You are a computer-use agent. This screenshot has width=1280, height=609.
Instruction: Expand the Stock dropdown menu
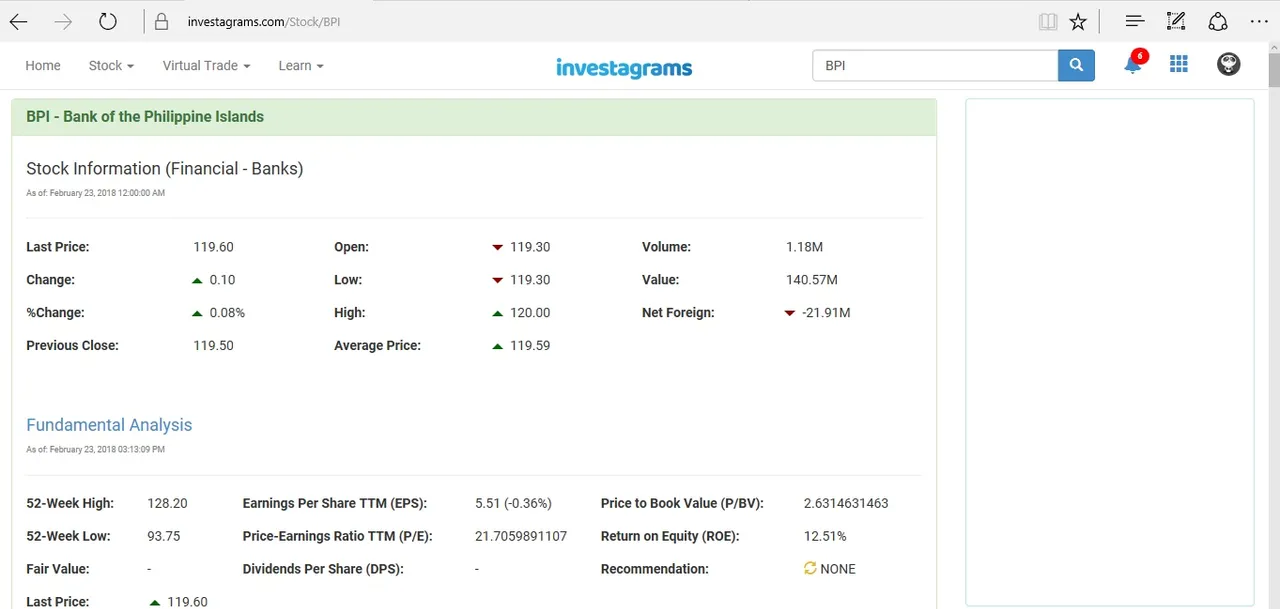point(111,65)
